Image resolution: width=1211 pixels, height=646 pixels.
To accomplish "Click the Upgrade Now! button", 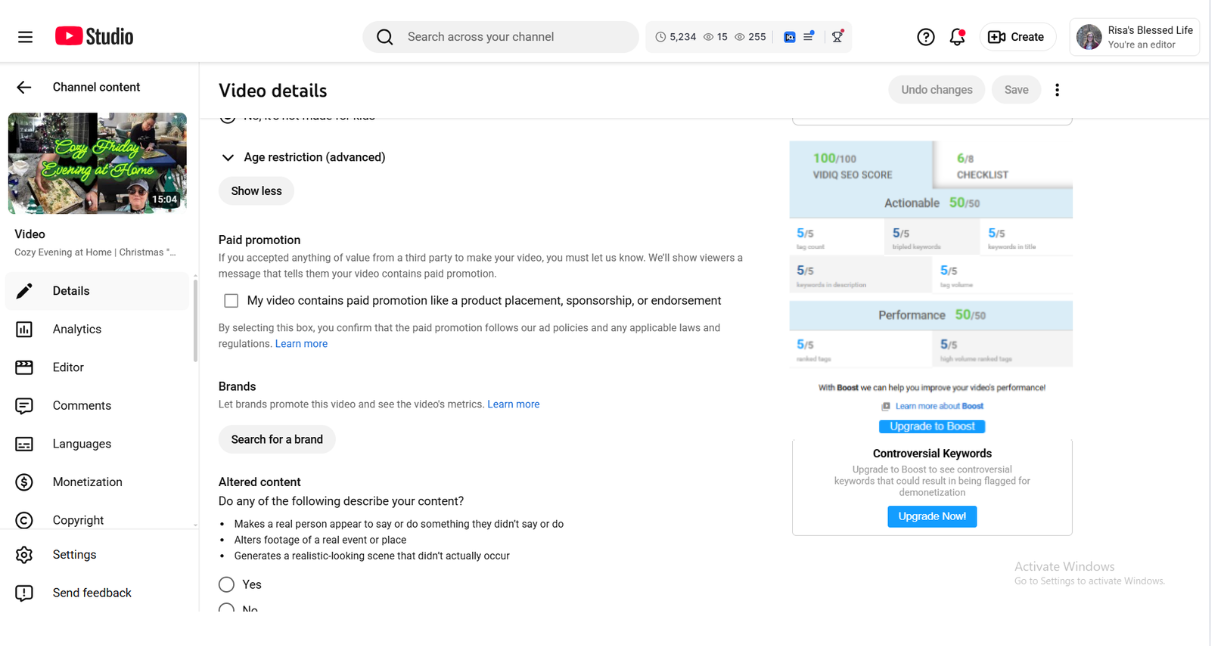I will 932,517.
